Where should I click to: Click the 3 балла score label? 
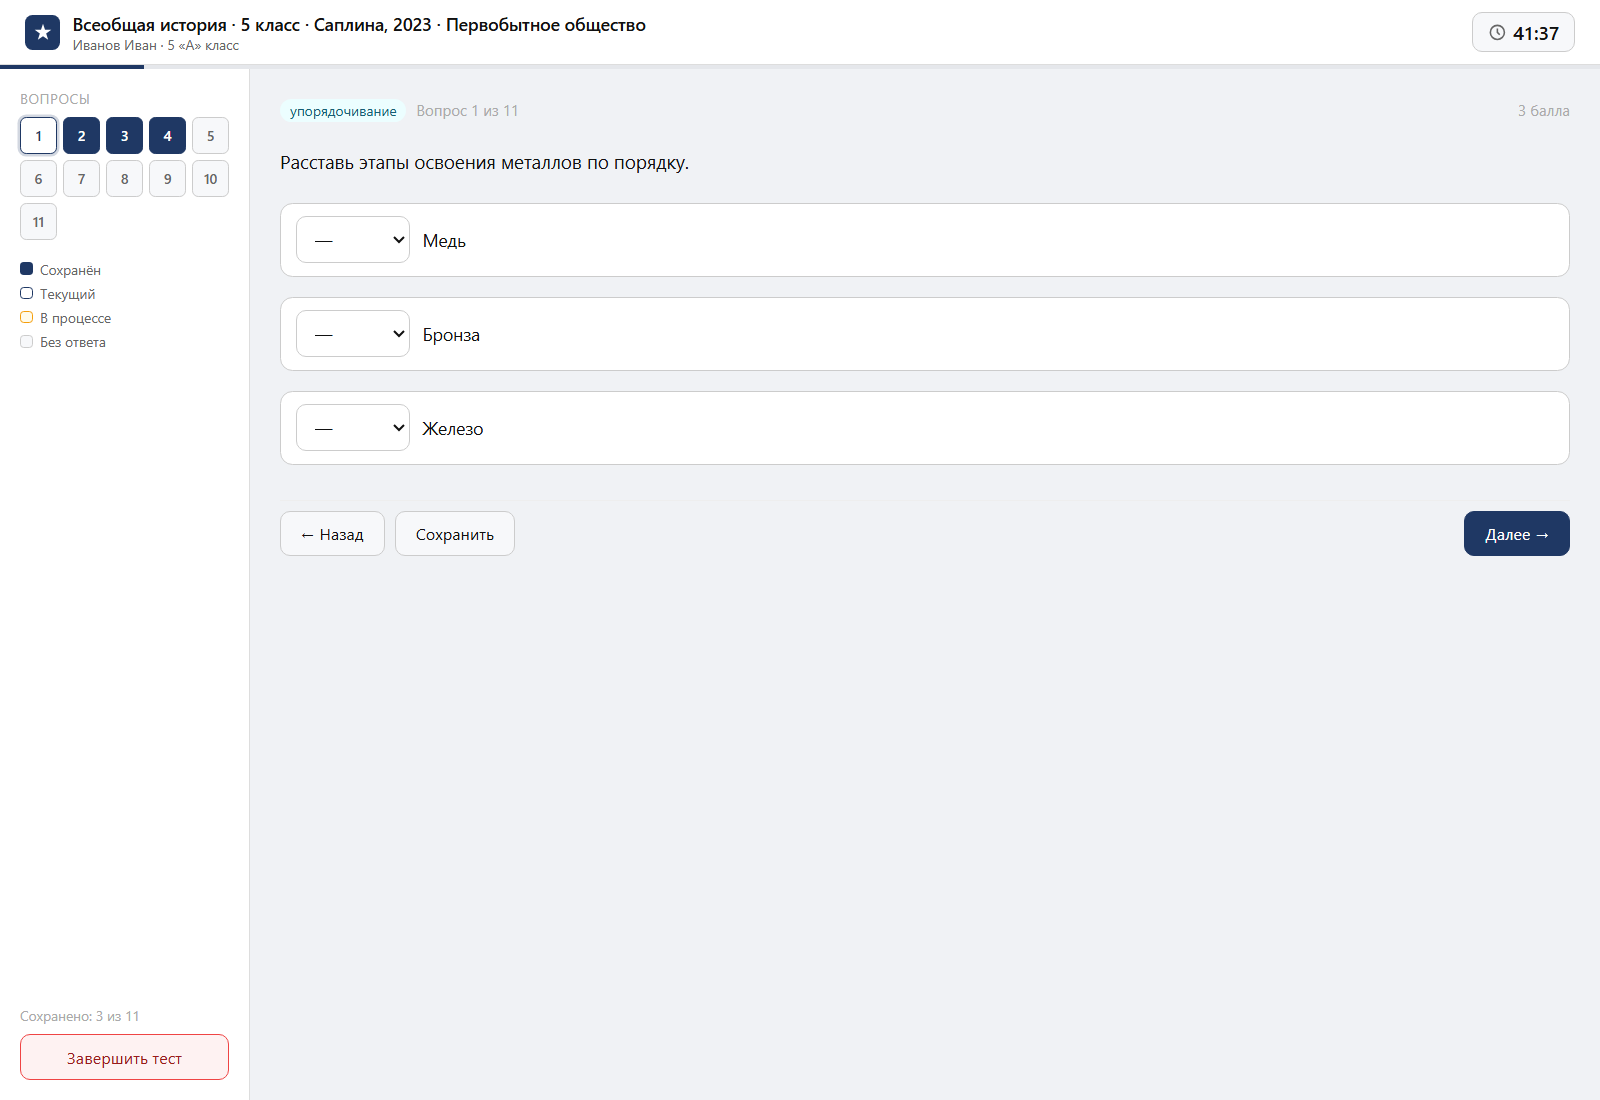(x=1543, y=111)
